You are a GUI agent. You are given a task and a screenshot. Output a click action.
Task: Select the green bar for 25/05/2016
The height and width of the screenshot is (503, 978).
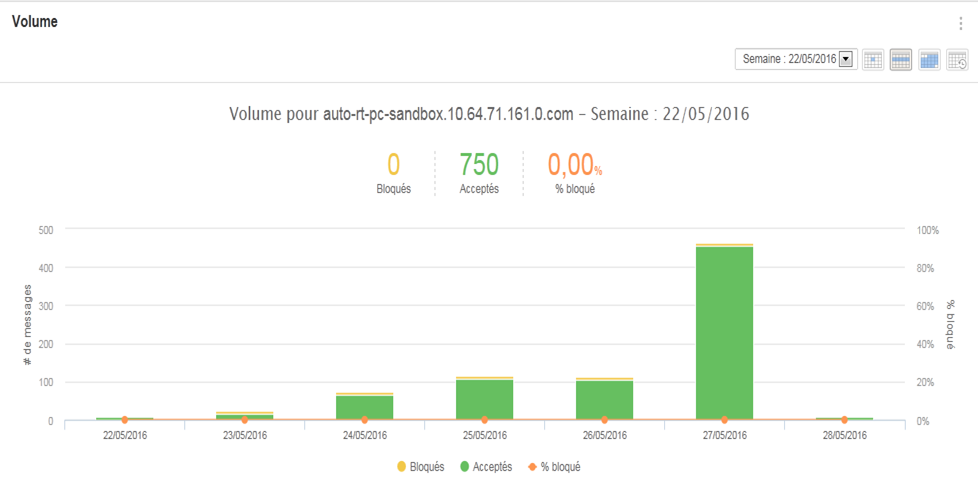pos(484,399)
